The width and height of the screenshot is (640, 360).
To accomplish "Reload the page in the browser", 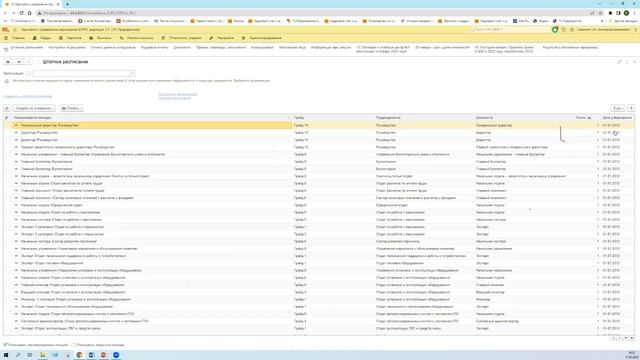I will pos(21,13).
